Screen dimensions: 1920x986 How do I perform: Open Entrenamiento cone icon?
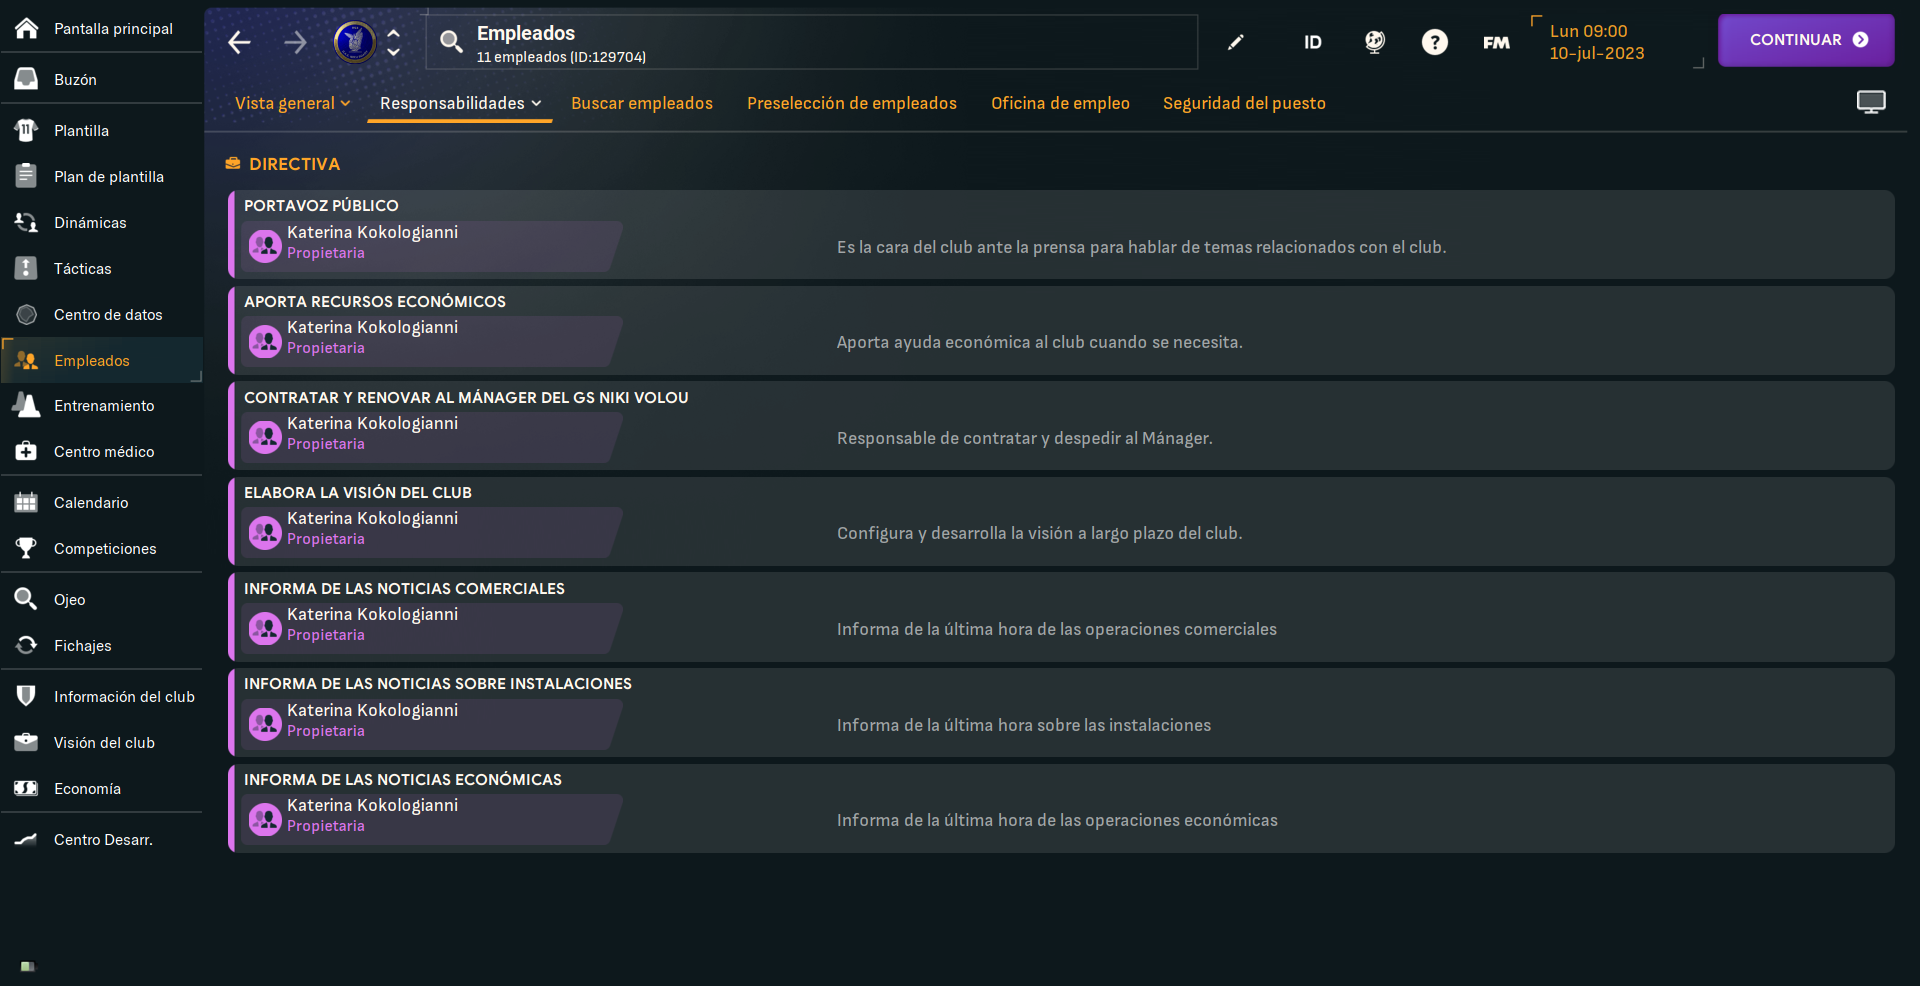tap(27, 405)
